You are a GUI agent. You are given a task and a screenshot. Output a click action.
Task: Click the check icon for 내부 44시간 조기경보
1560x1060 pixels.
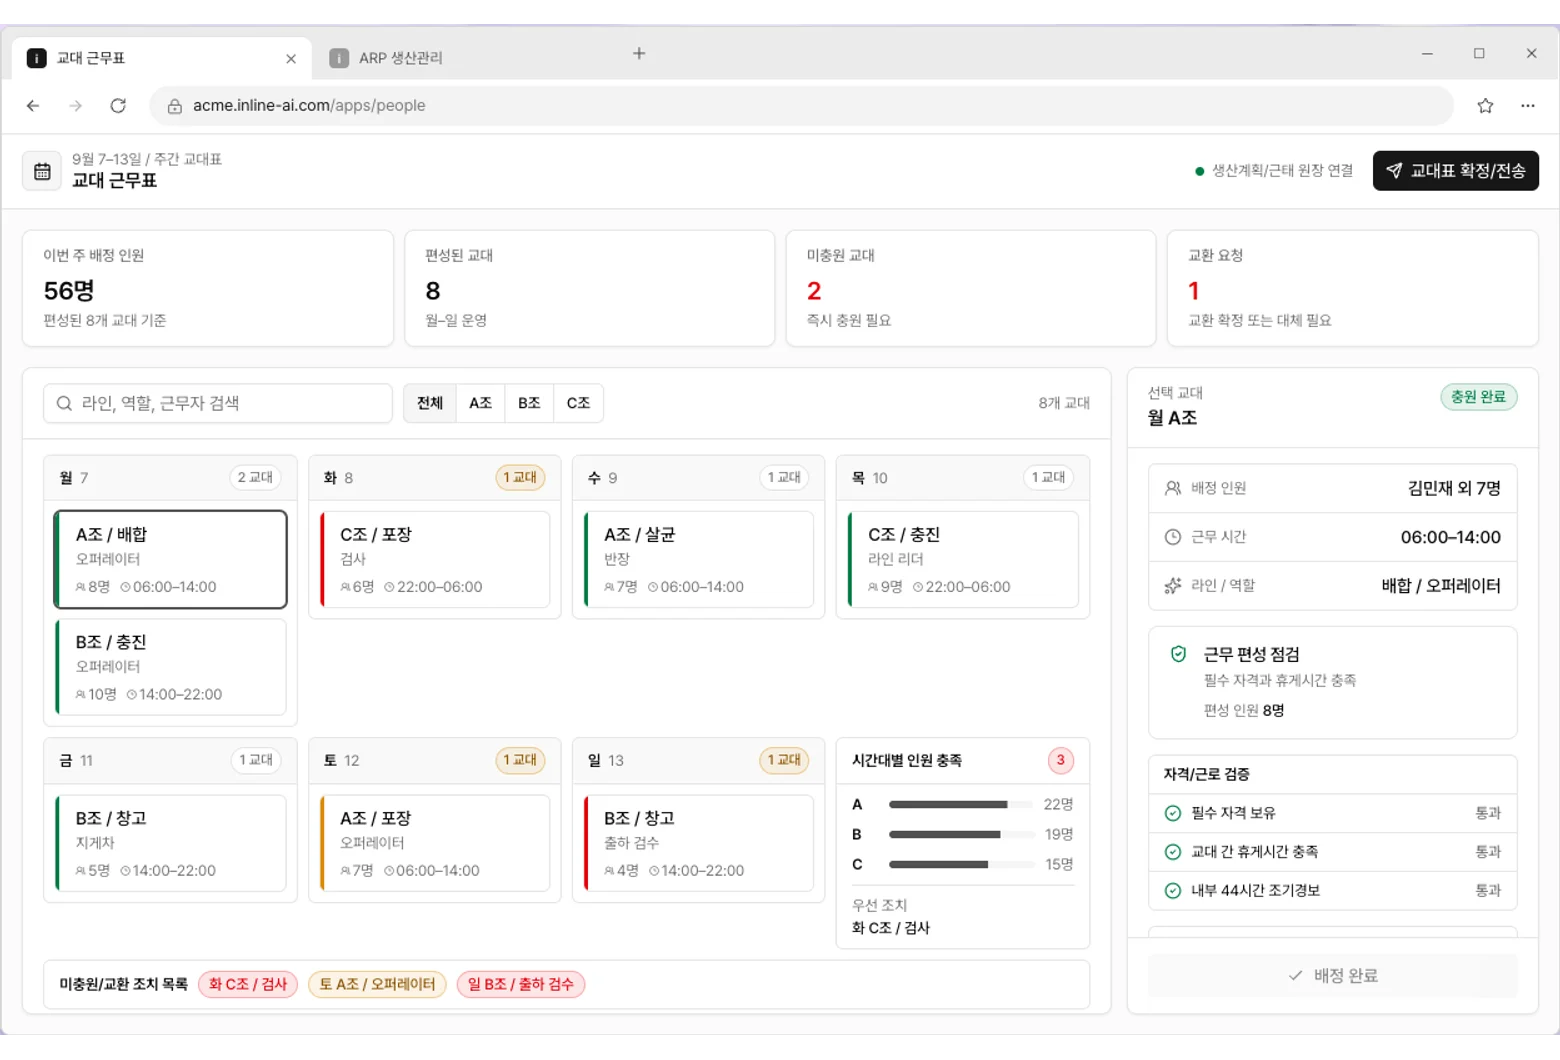(x=1173, y=891)
